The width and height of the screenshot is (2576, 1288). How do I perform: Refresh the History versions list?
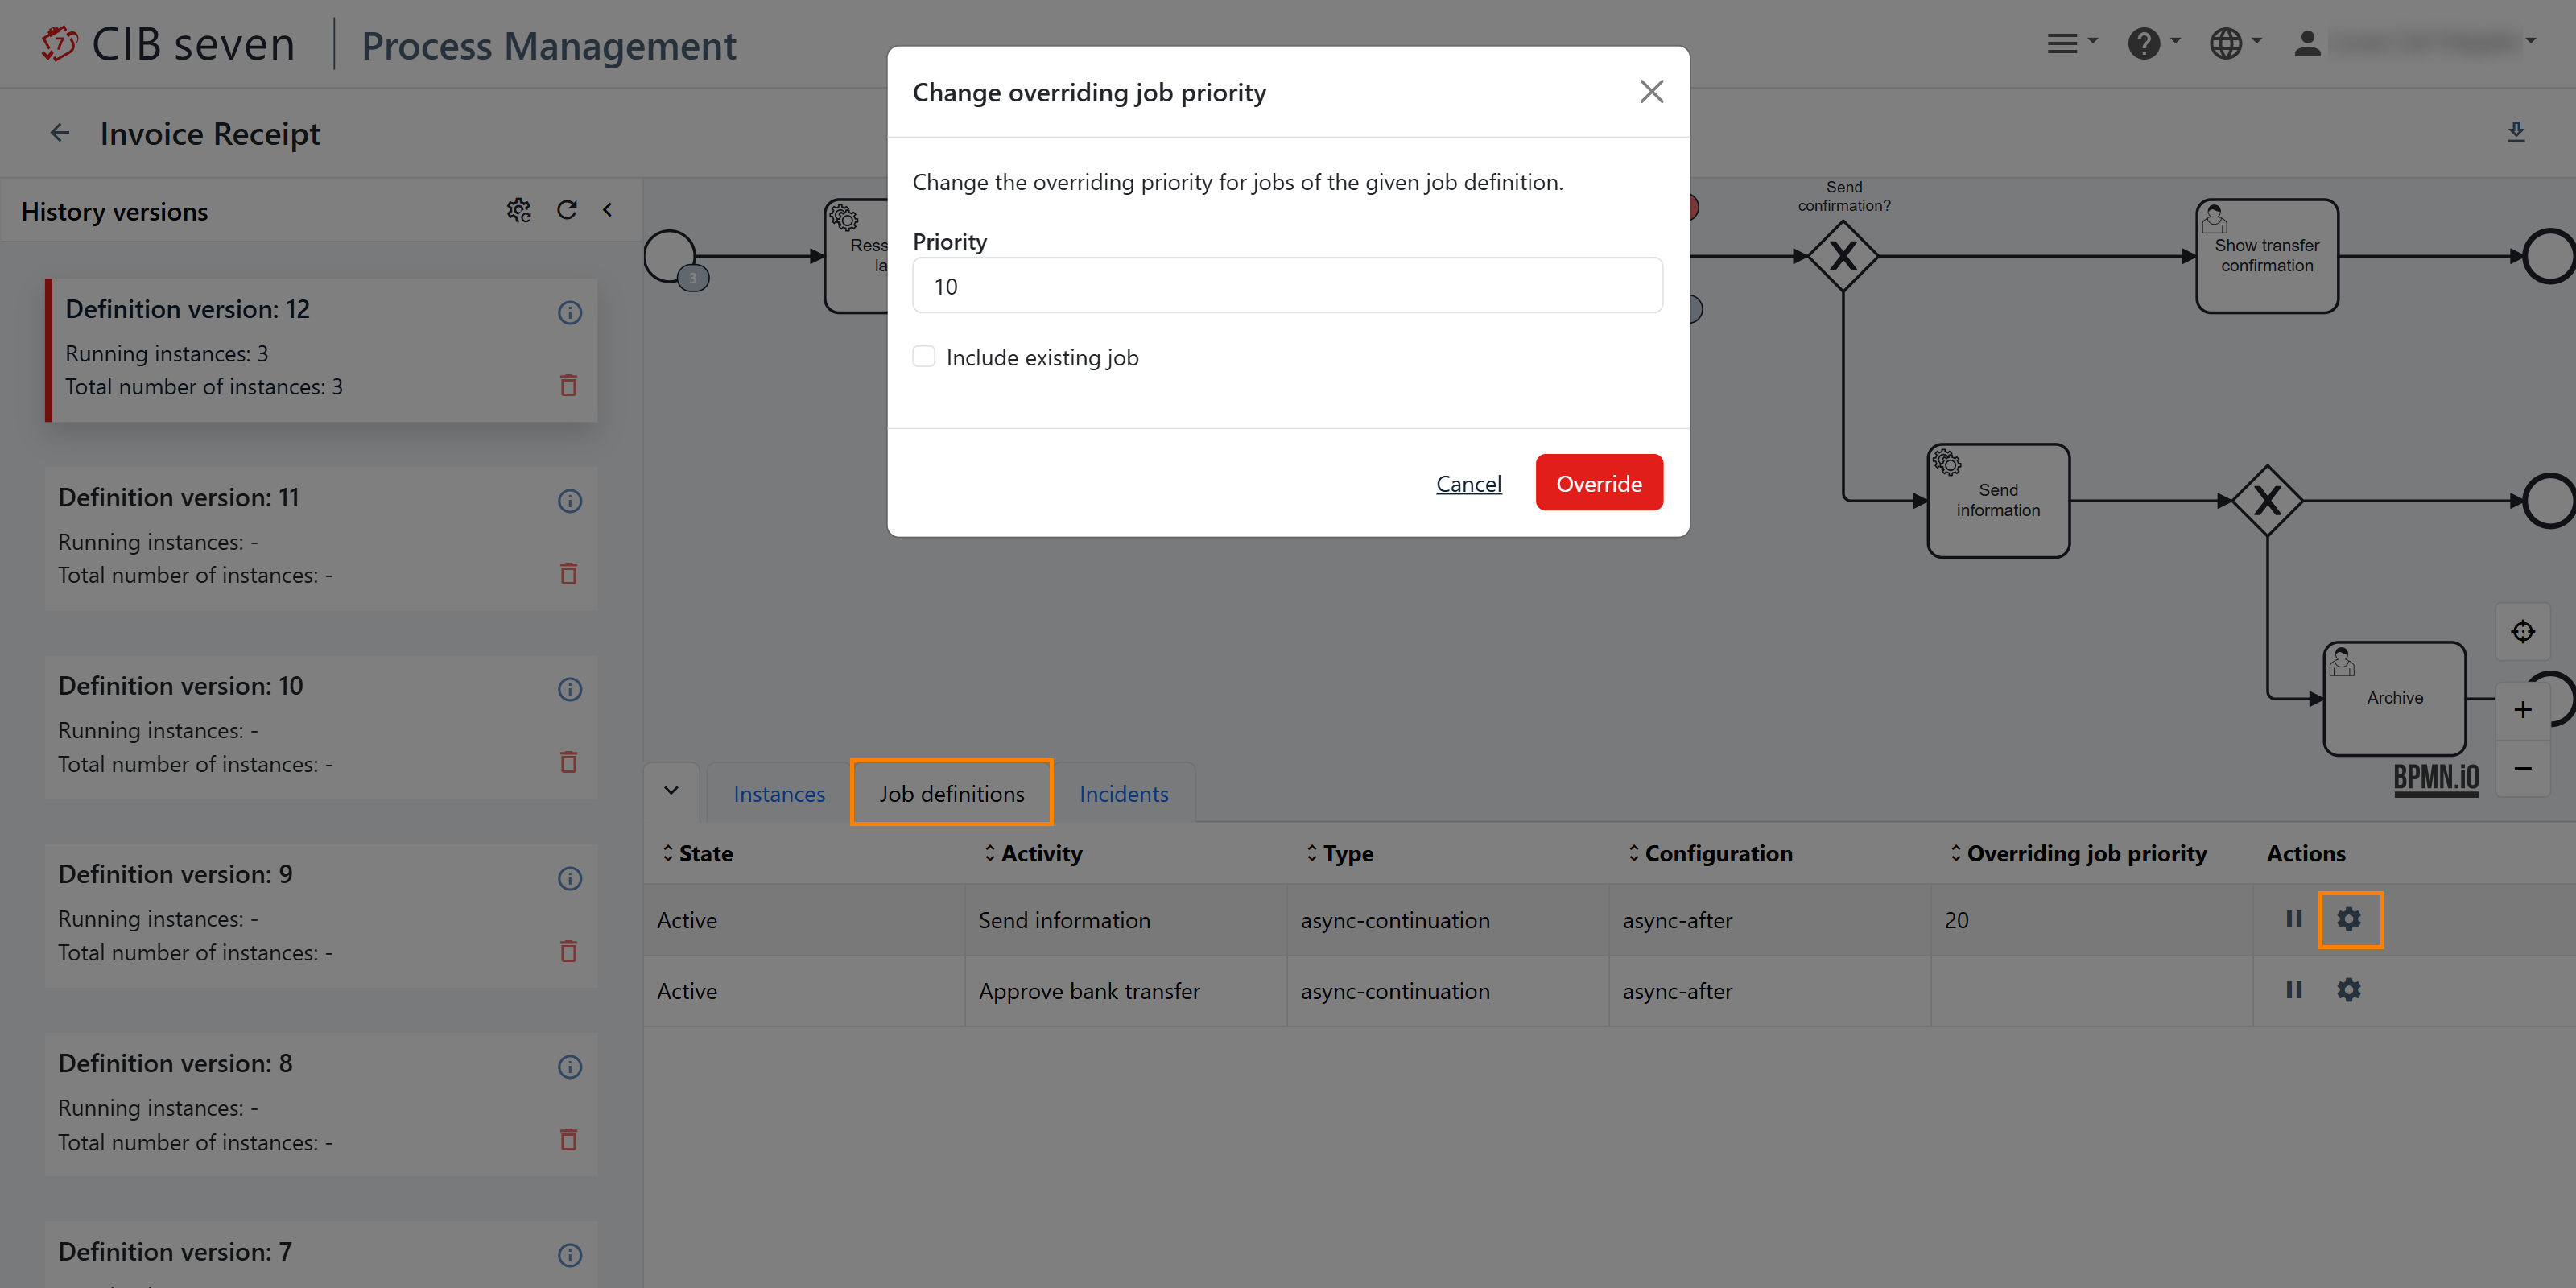567,210
